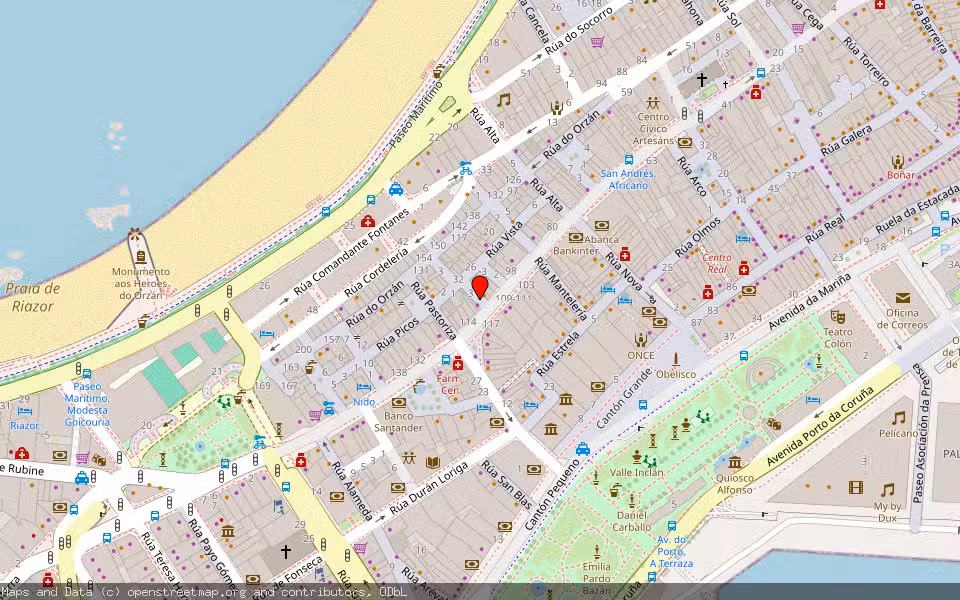Image resolution: width=960 pixels, height=600 pixels.
Task: Click the My by Dux music note icon
Action: click(887, 490)
